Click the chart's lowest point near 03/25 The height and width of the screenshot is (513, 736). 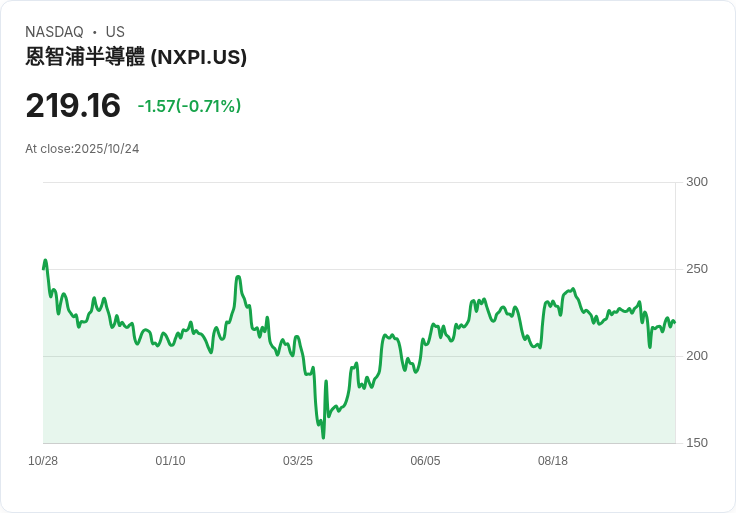pos(323,436)
